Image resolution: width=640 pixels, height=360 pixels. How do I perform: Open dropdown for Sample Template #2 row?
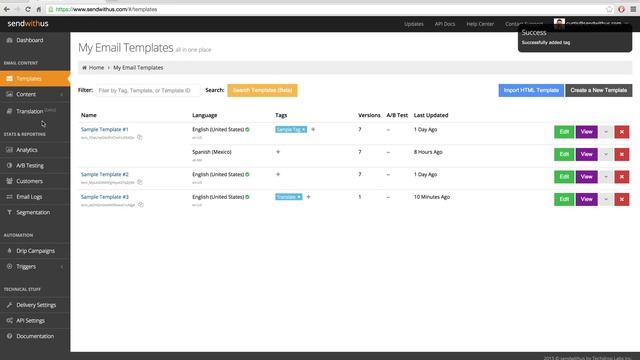point(606,177)
